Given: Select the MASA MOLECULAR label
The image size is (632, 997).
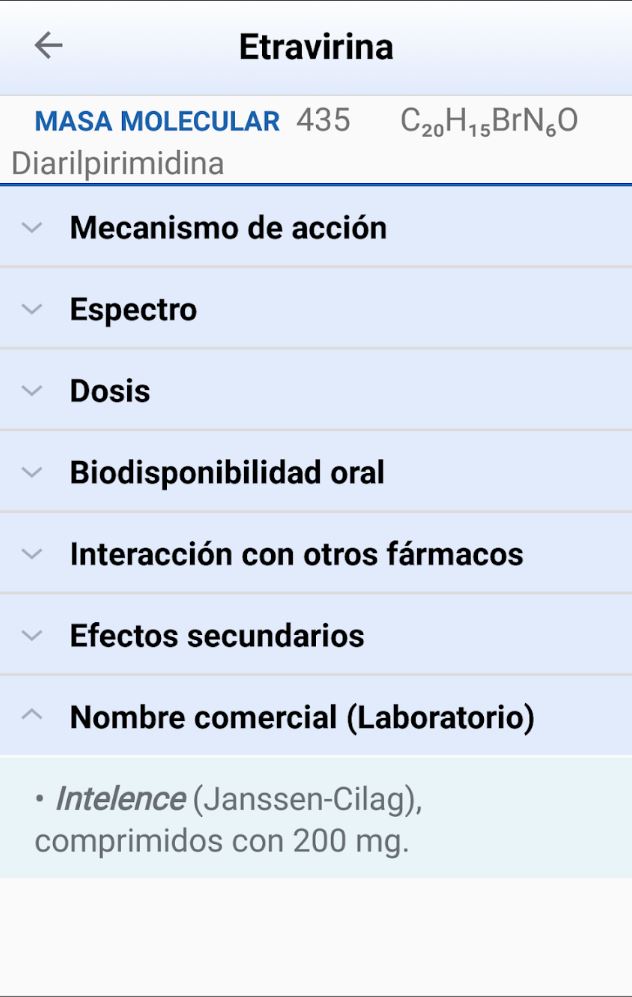Looking at the screenshot, I should point(156,120).
